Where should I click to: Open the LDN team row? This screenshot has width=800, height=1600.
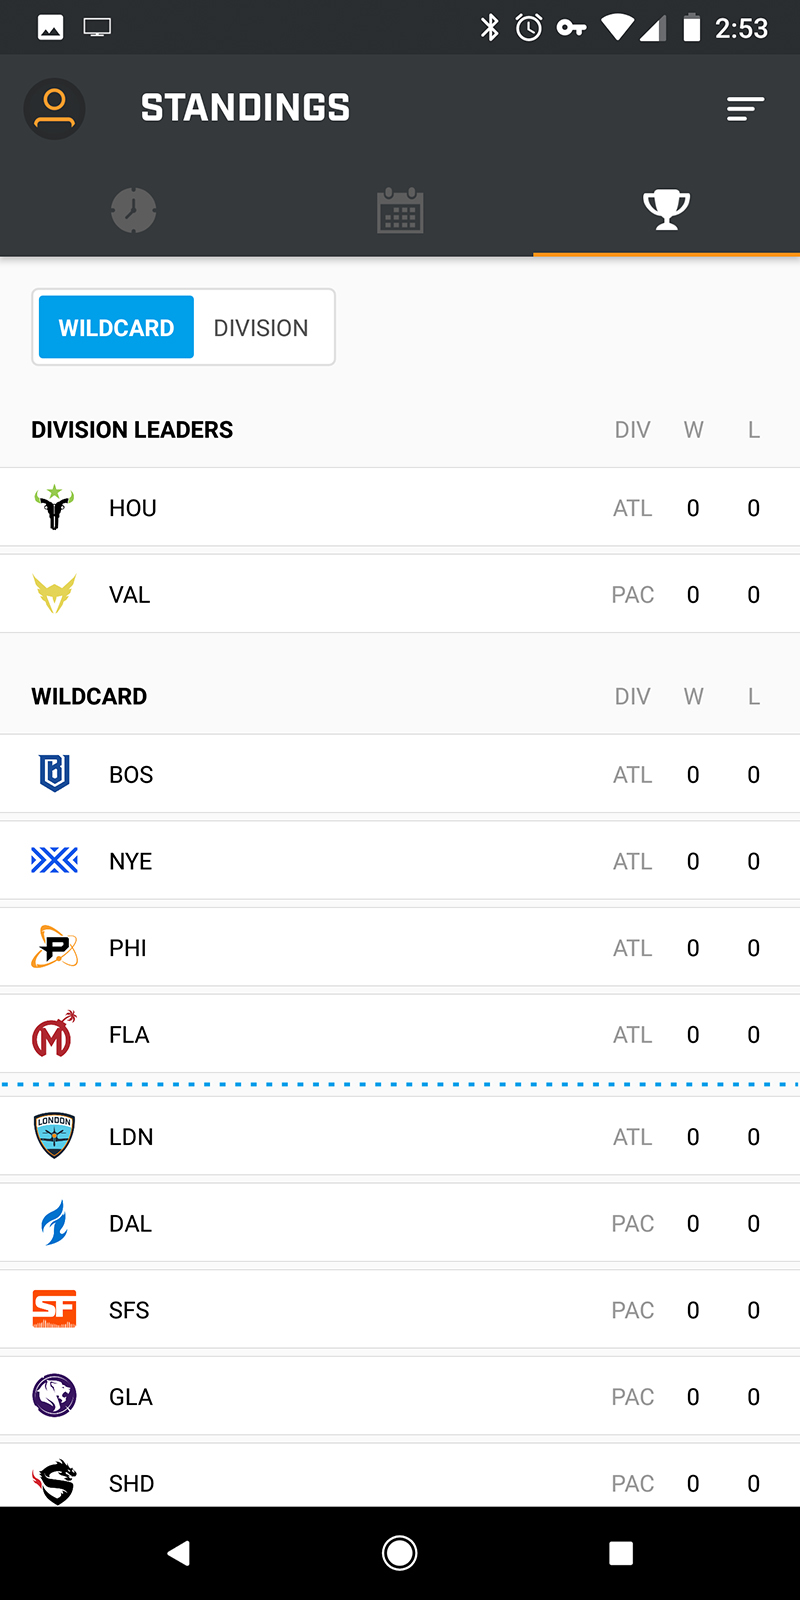[x=400, y=1137]
